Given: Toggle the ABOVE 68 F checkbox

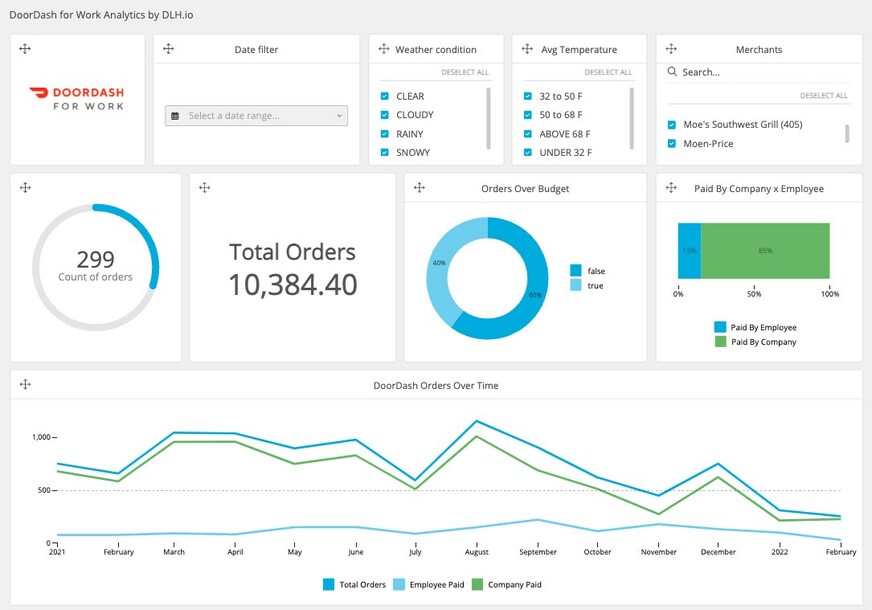Looking at the screenshot, I should point(528,133).
